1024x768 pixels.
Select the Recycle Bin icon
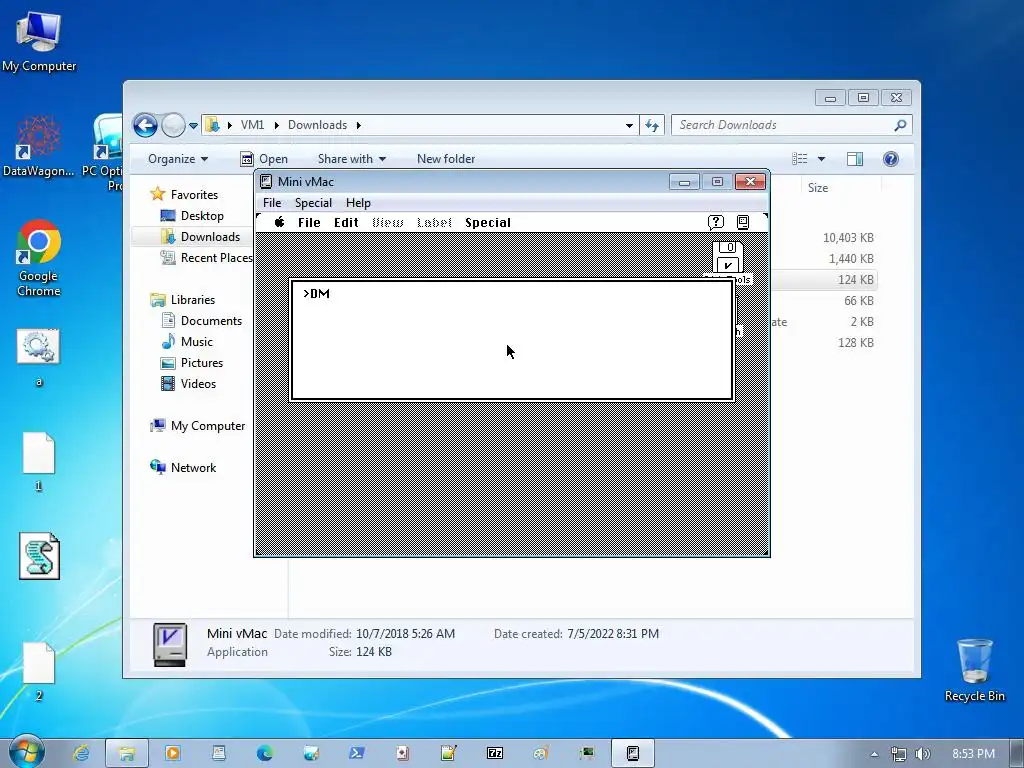pos(974,670)
